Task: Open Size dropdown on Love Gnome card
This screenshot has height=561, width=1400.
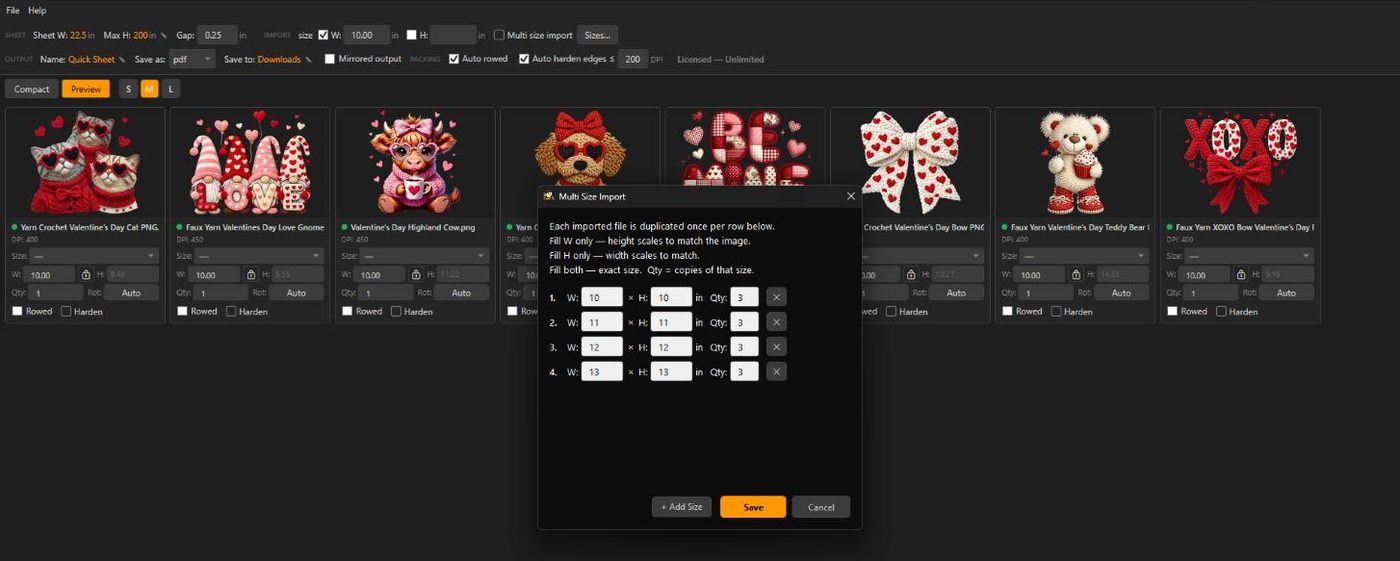Action: point(259,256)
